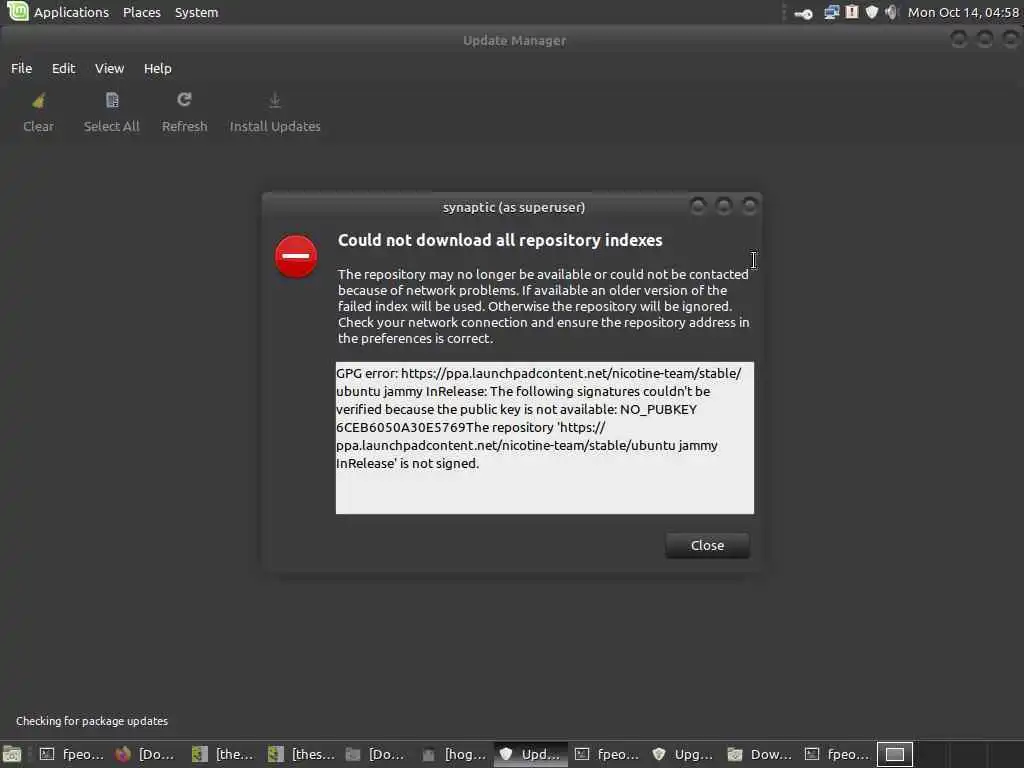
Task: Open the Edit menu in Update Manager
Action: 63,69
